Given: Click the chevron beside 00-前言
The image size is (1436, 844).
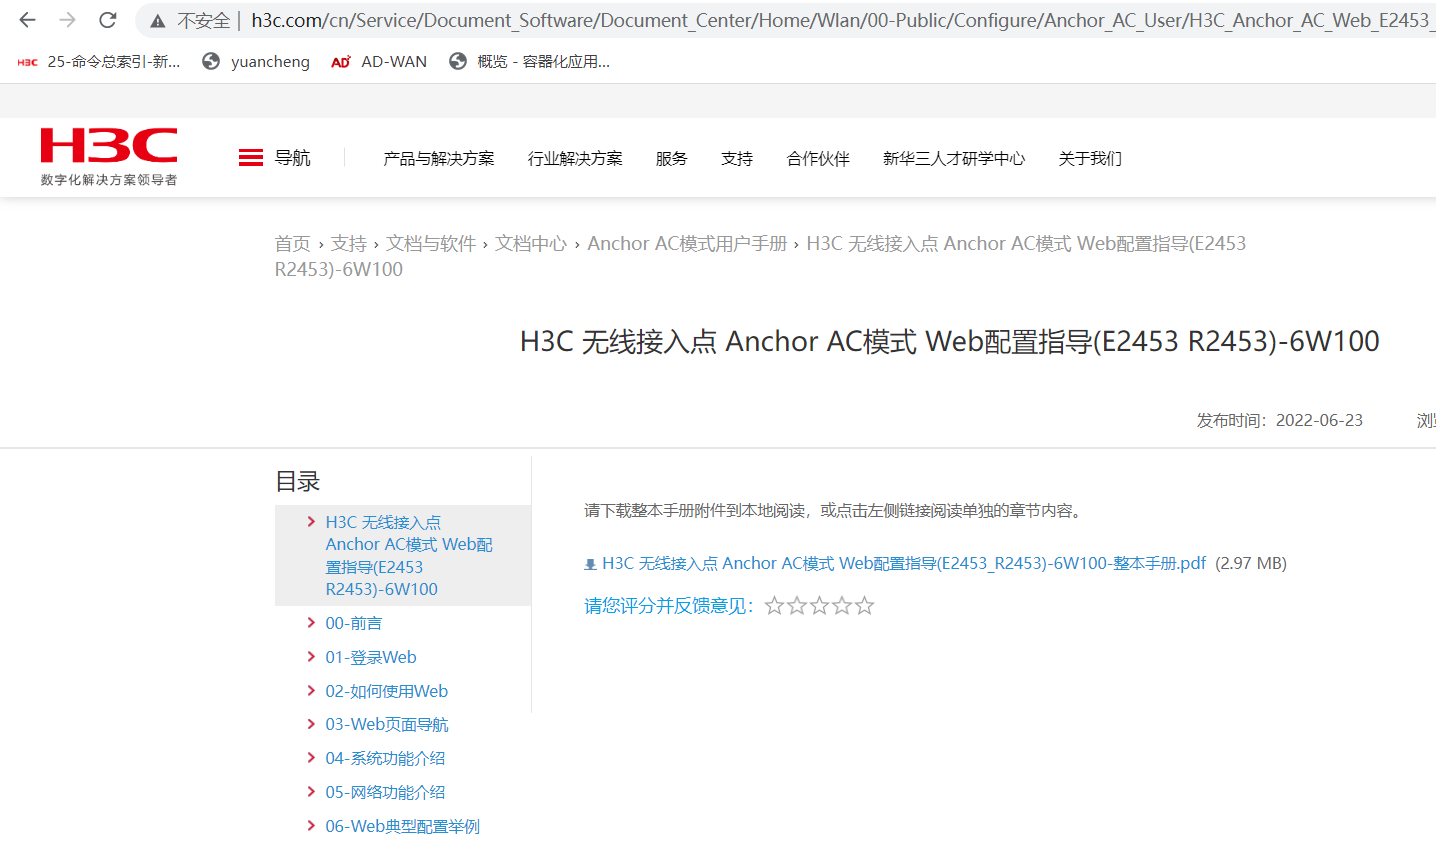Looking at the screenshot, I should [x=311, y=623].
